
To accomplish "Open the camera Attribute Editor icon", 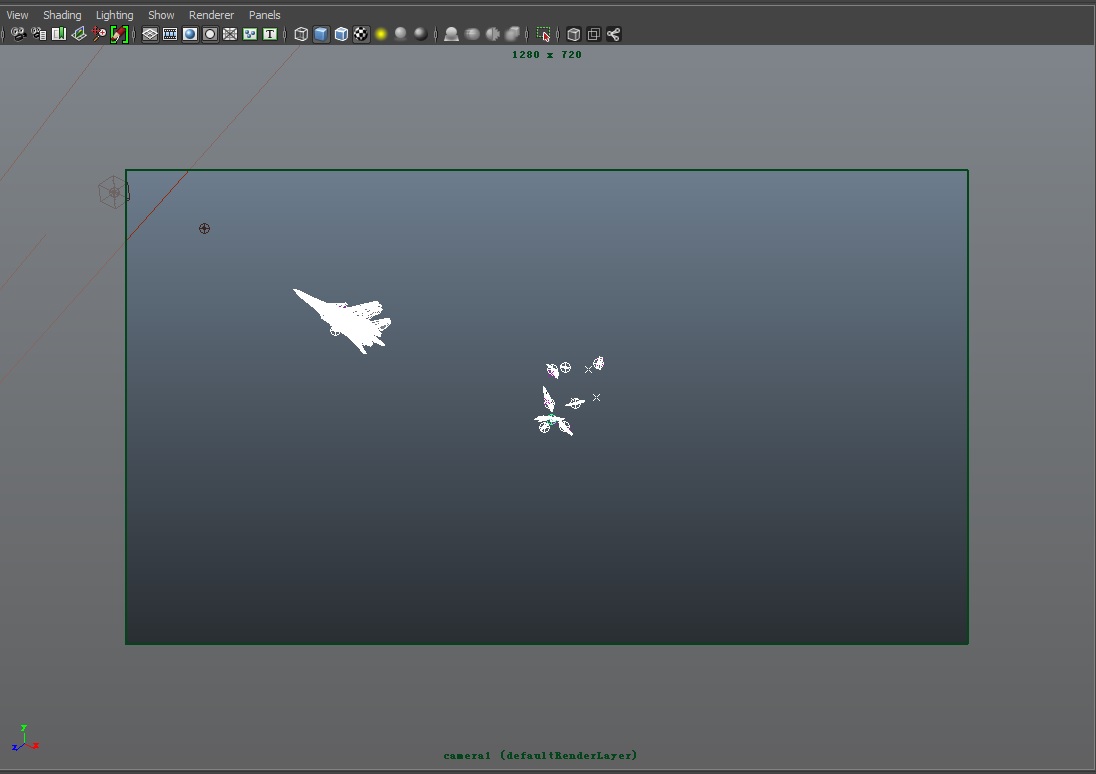I will (38, 34).
